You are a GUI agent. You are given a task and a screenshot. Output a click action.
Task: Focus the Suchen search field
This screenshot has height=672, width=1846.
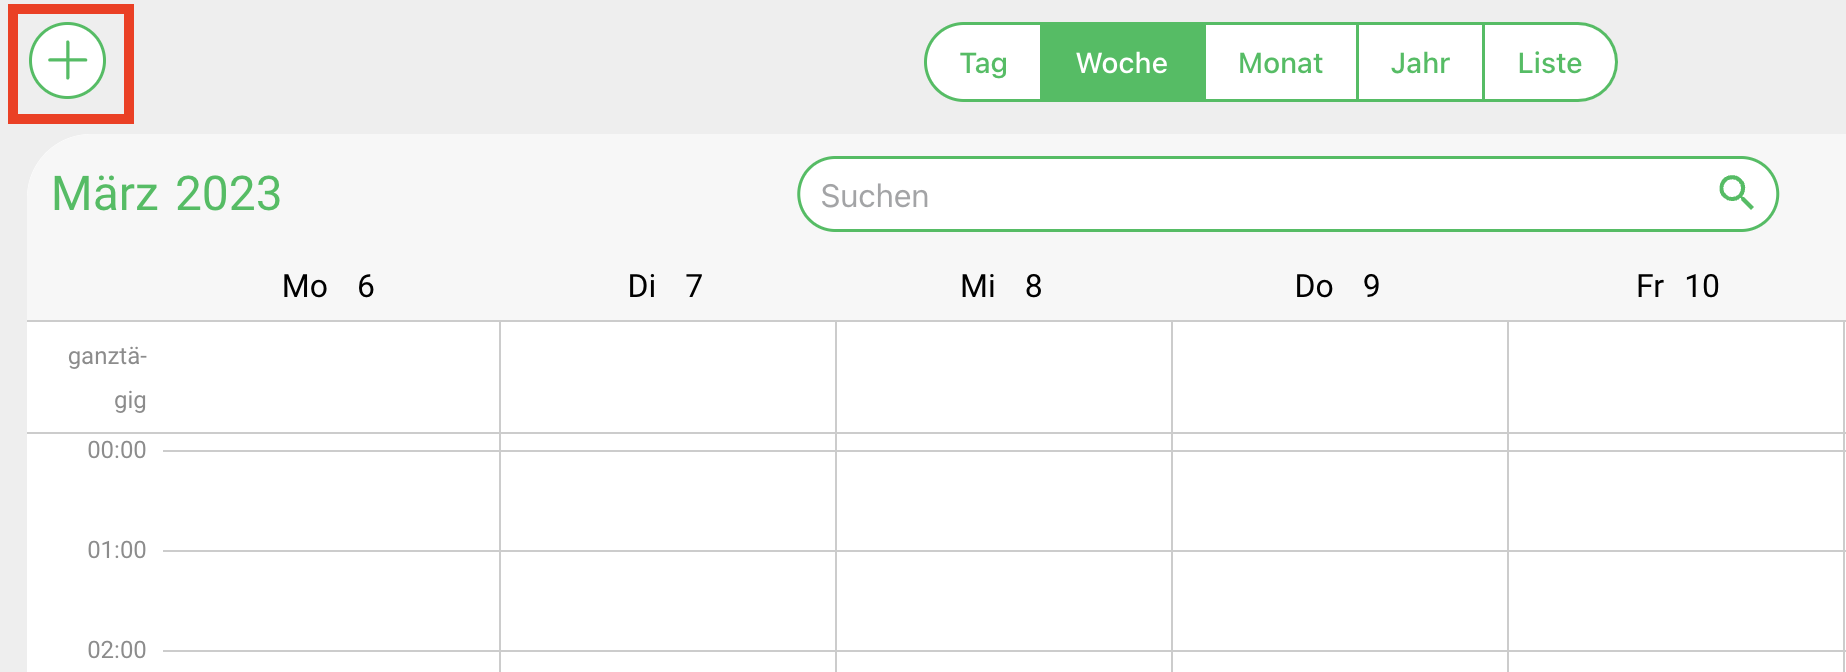click(x=1288, y=194)
